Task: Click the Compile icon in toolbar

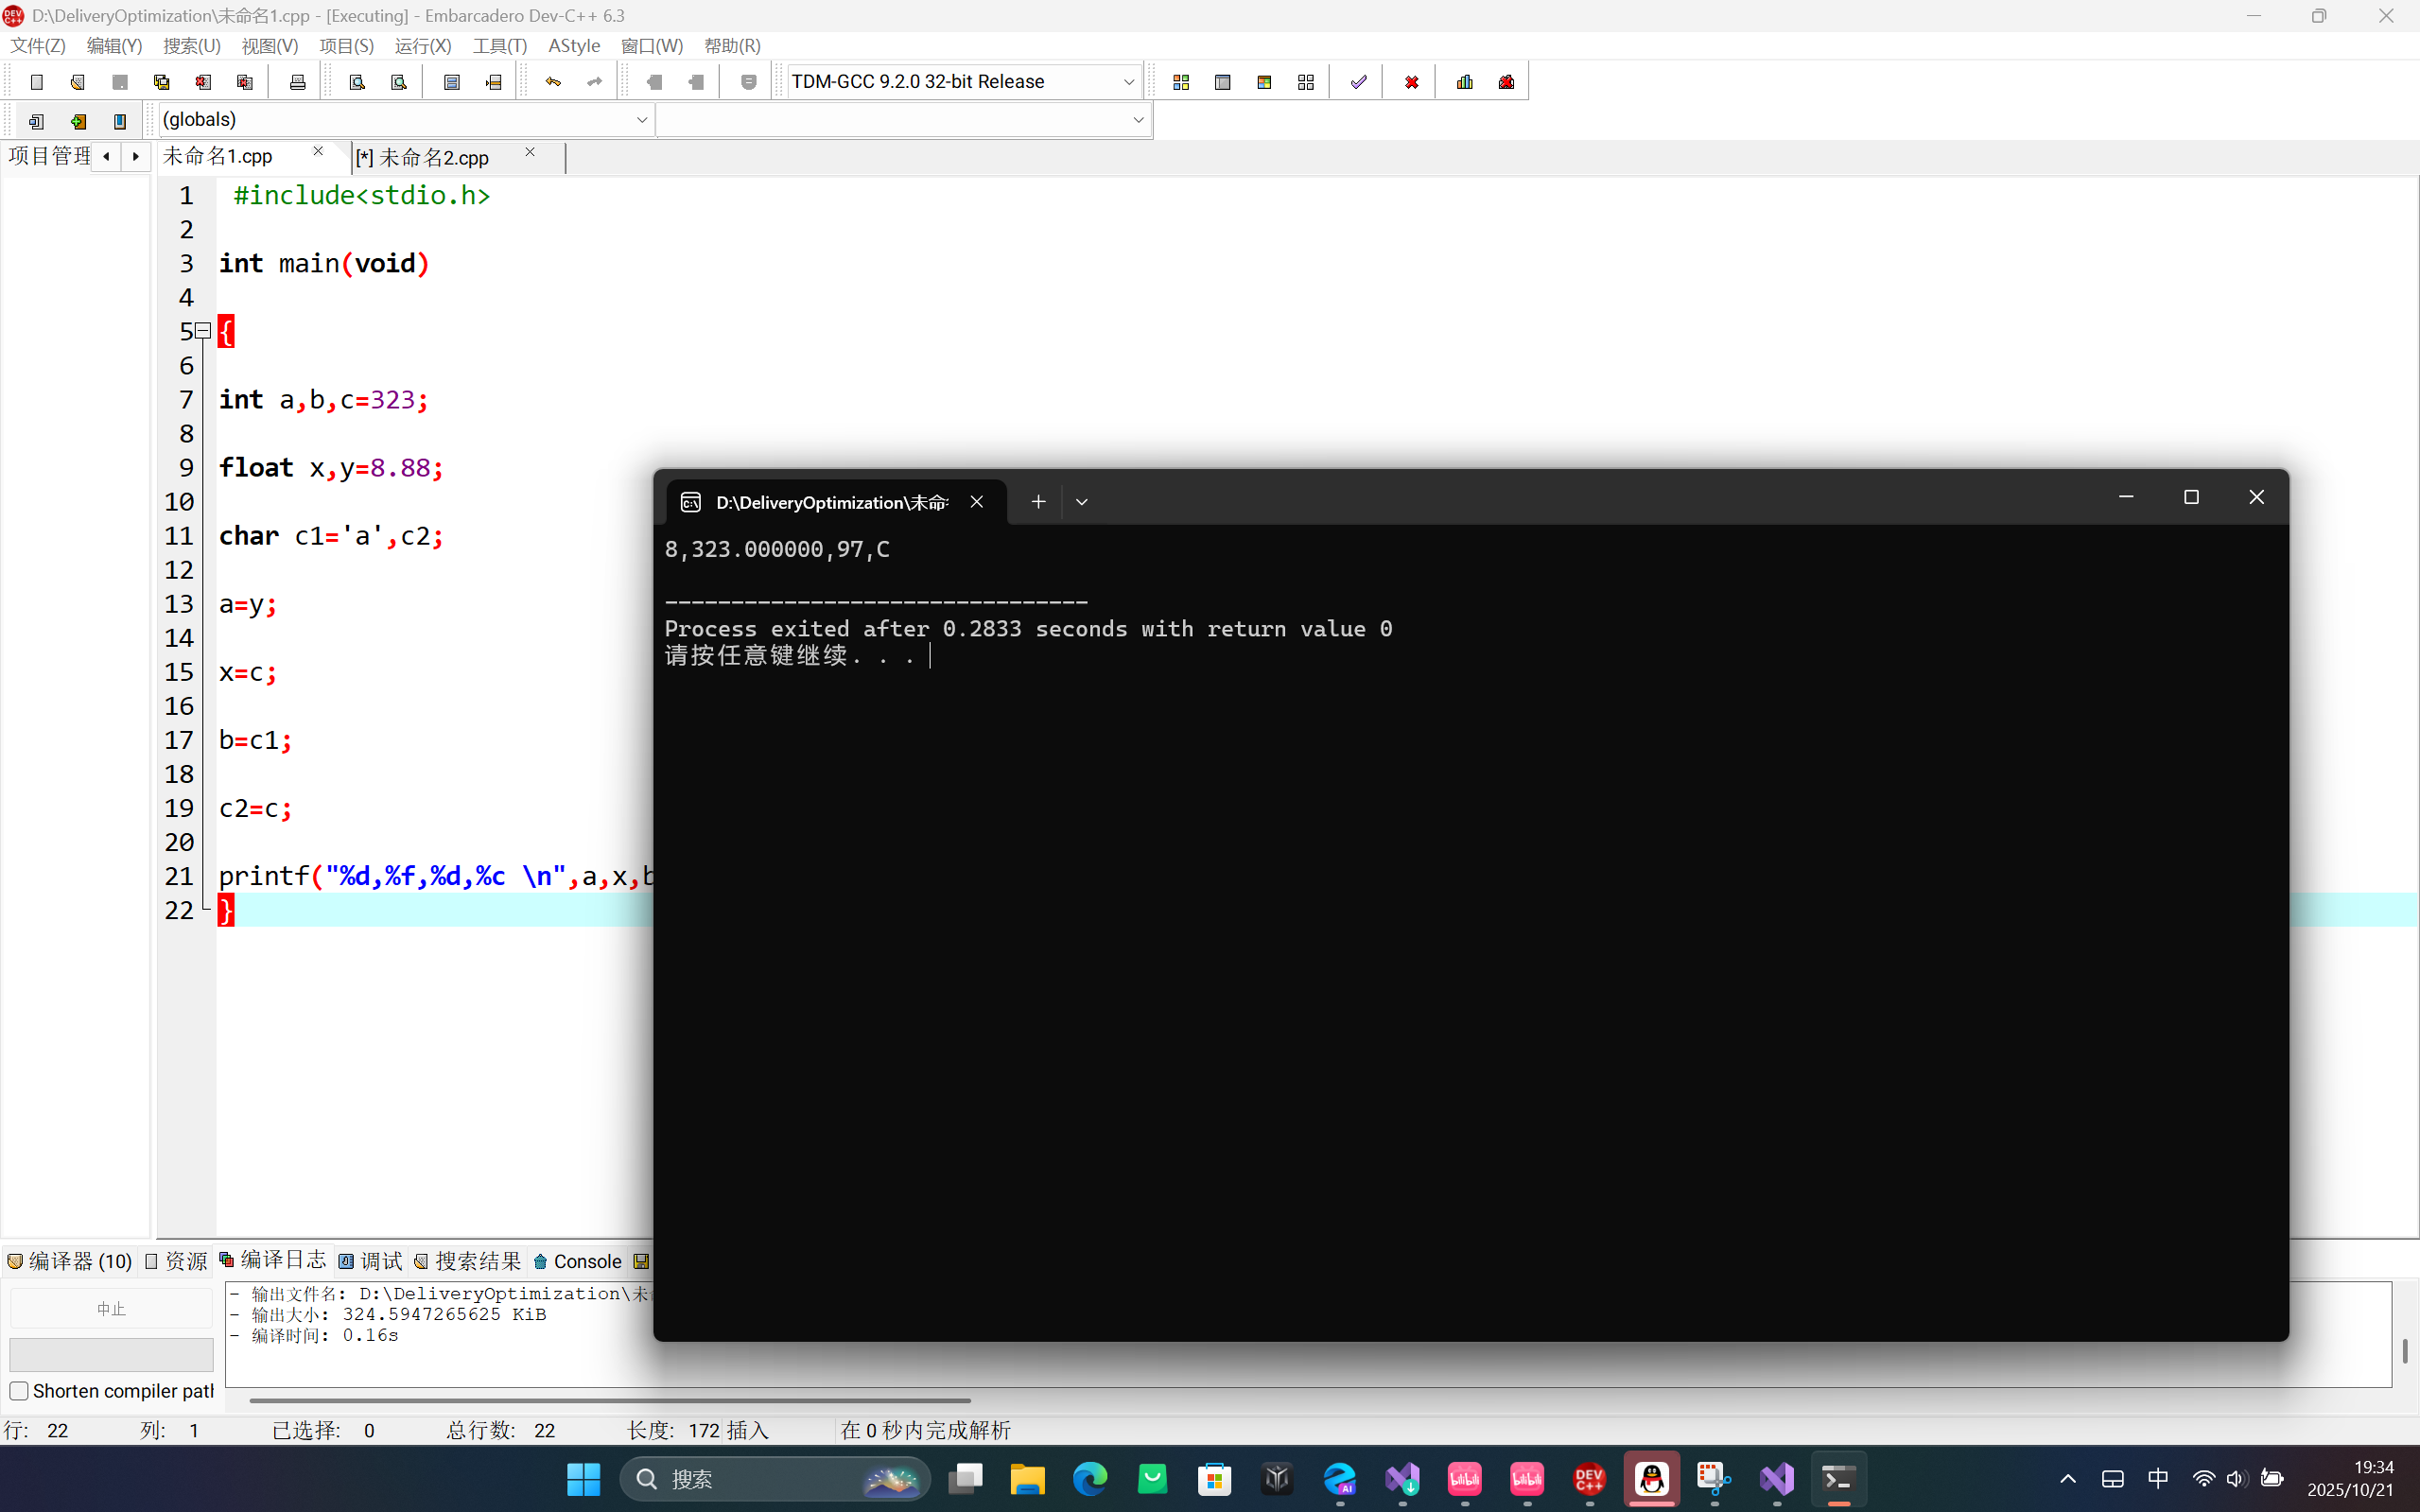Action: 1181,82
